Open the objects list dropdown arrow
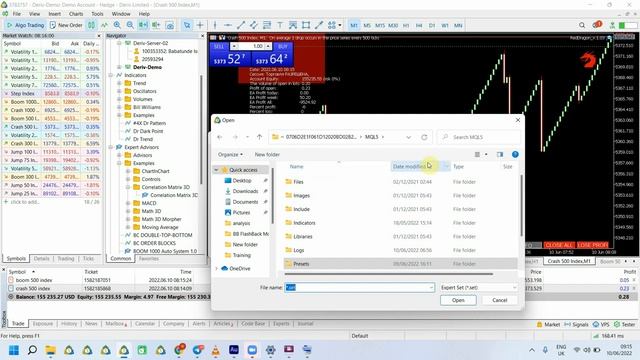The height and width of the screenshot is (360, 640). click(340, 25)
